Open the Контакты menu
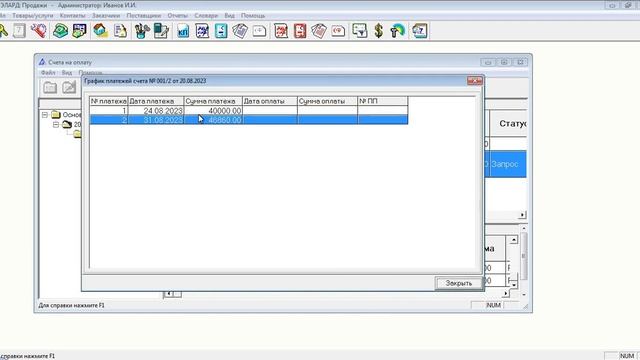Image resolution: width=640 pixels, height=360 pixels. (73, 16)
